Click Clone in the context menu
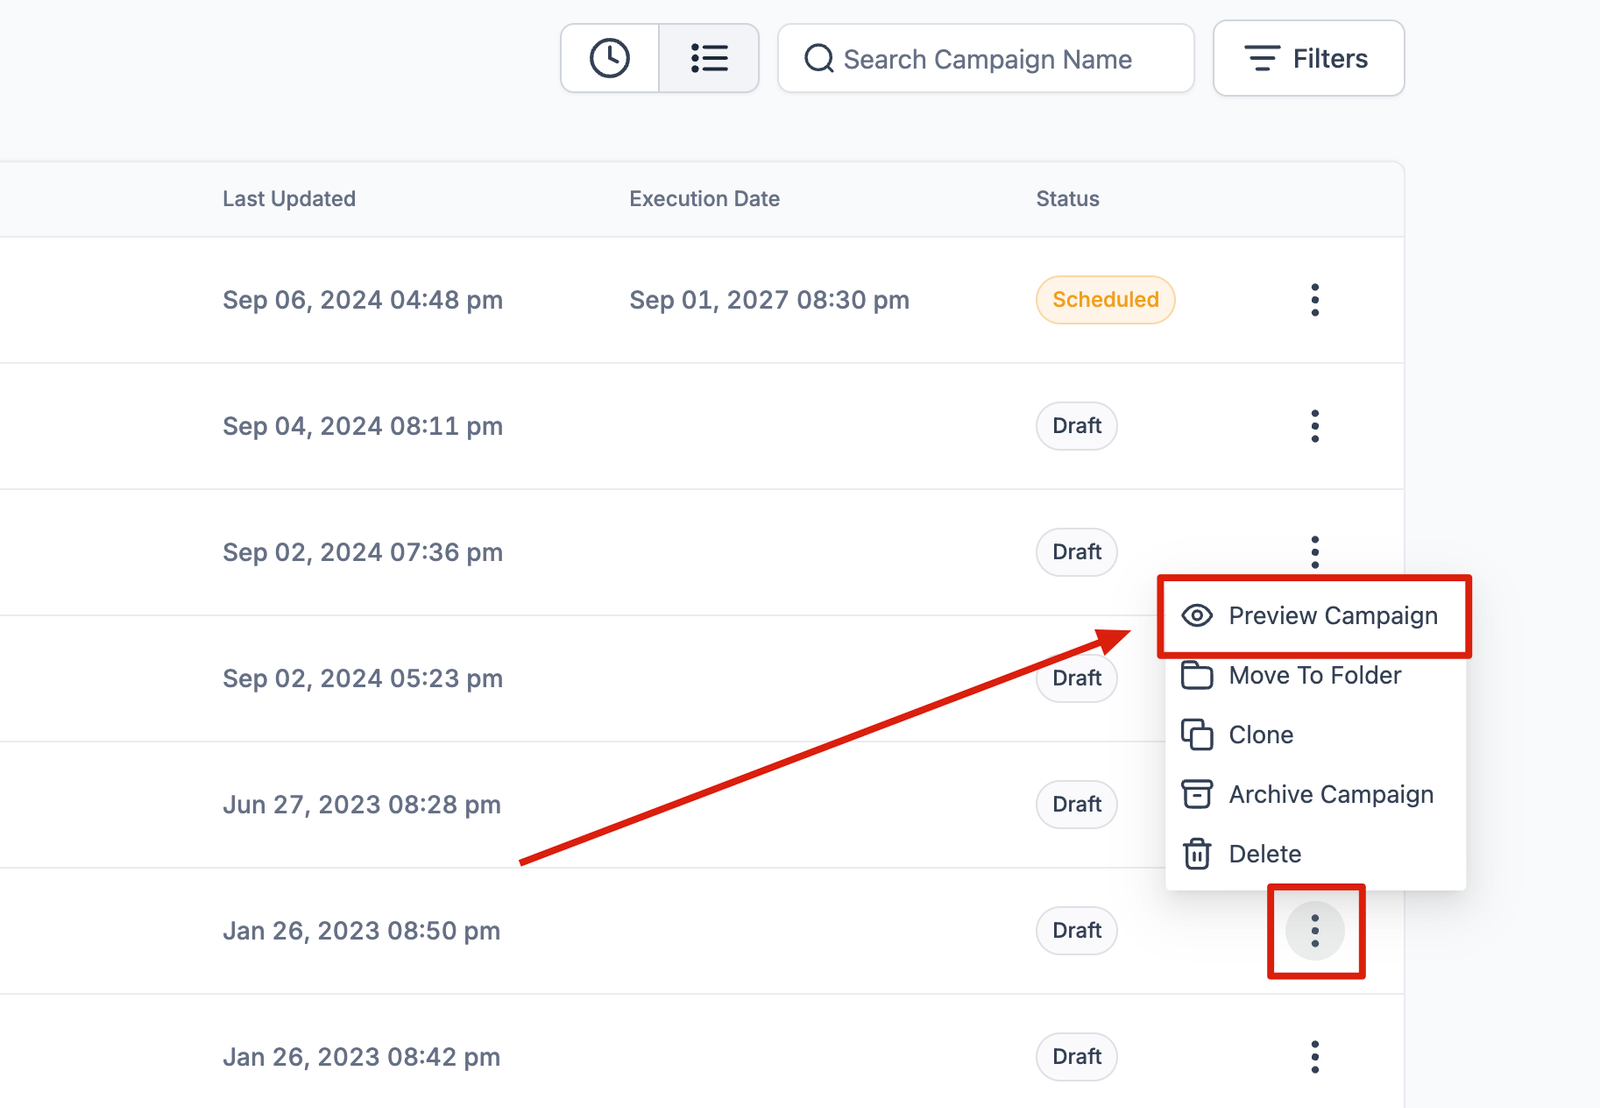The image size is (1600, 1108). (x=1260, y=735)
